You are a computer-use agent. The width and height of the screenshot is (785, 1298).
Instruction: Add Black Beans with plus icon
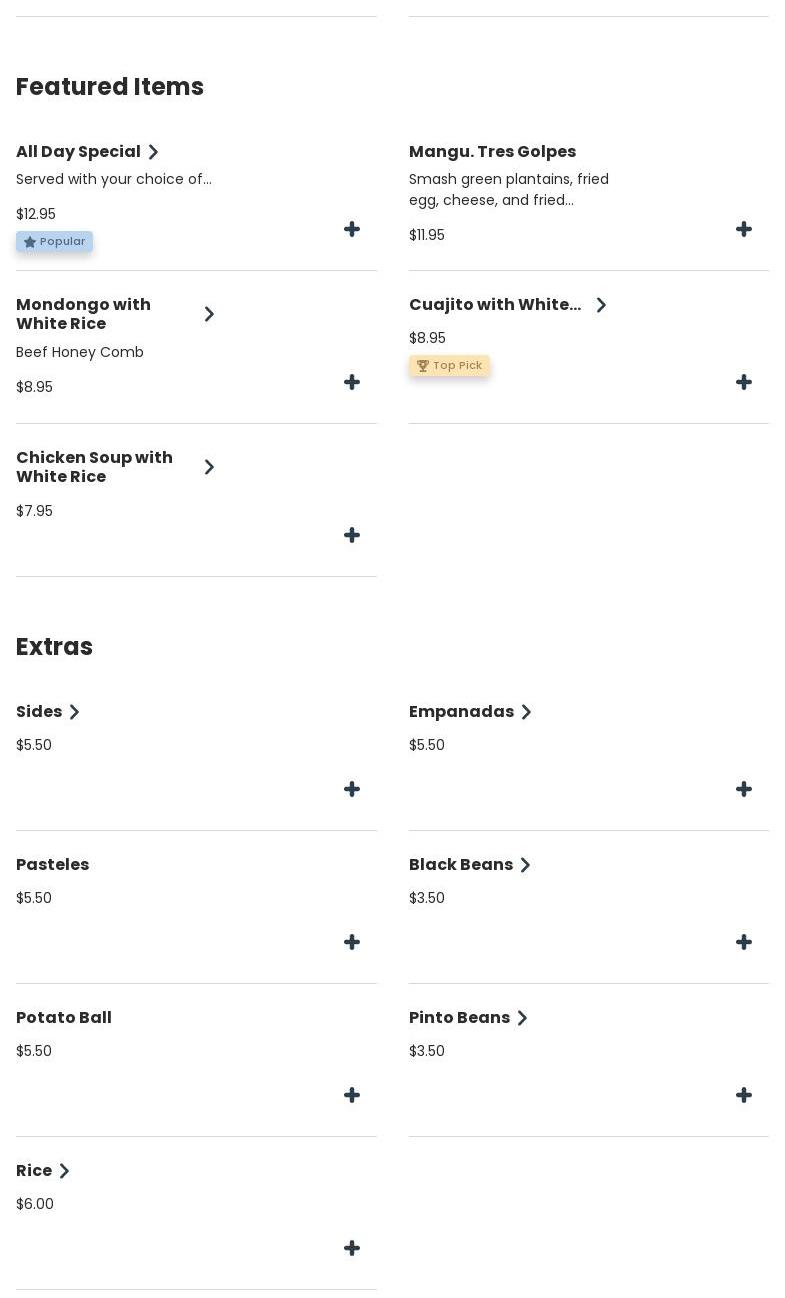coord(744,943)
